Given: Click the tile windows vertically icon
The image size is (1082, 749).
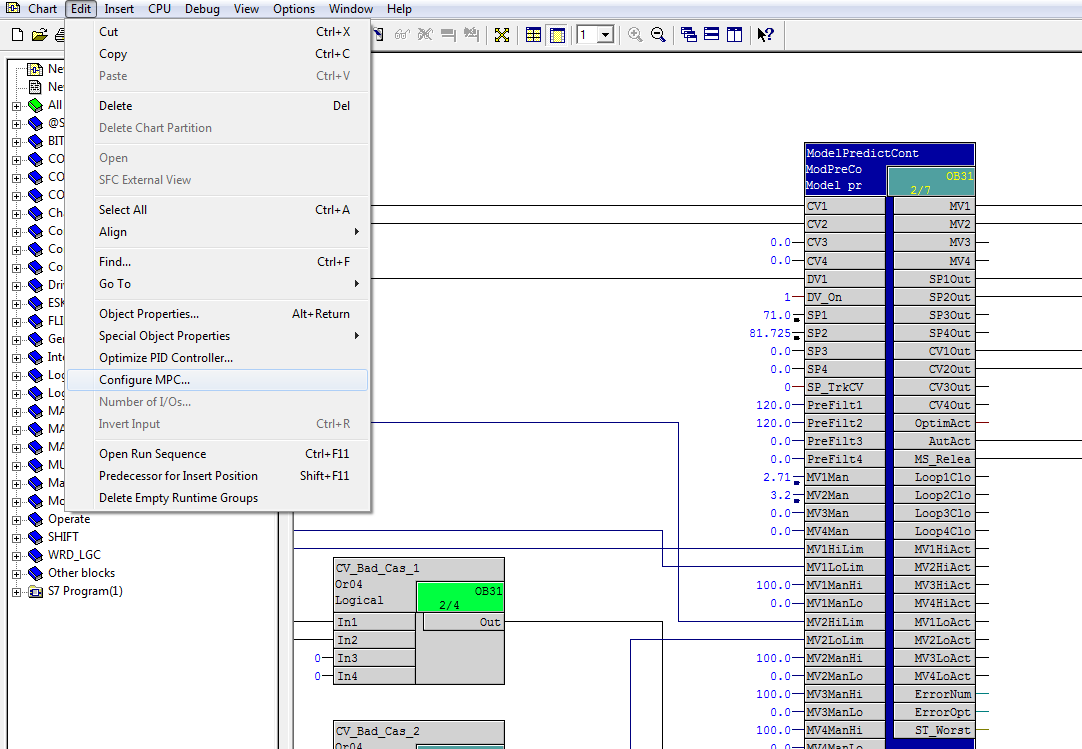Looking at the screenshot, I should pos(734,35).
